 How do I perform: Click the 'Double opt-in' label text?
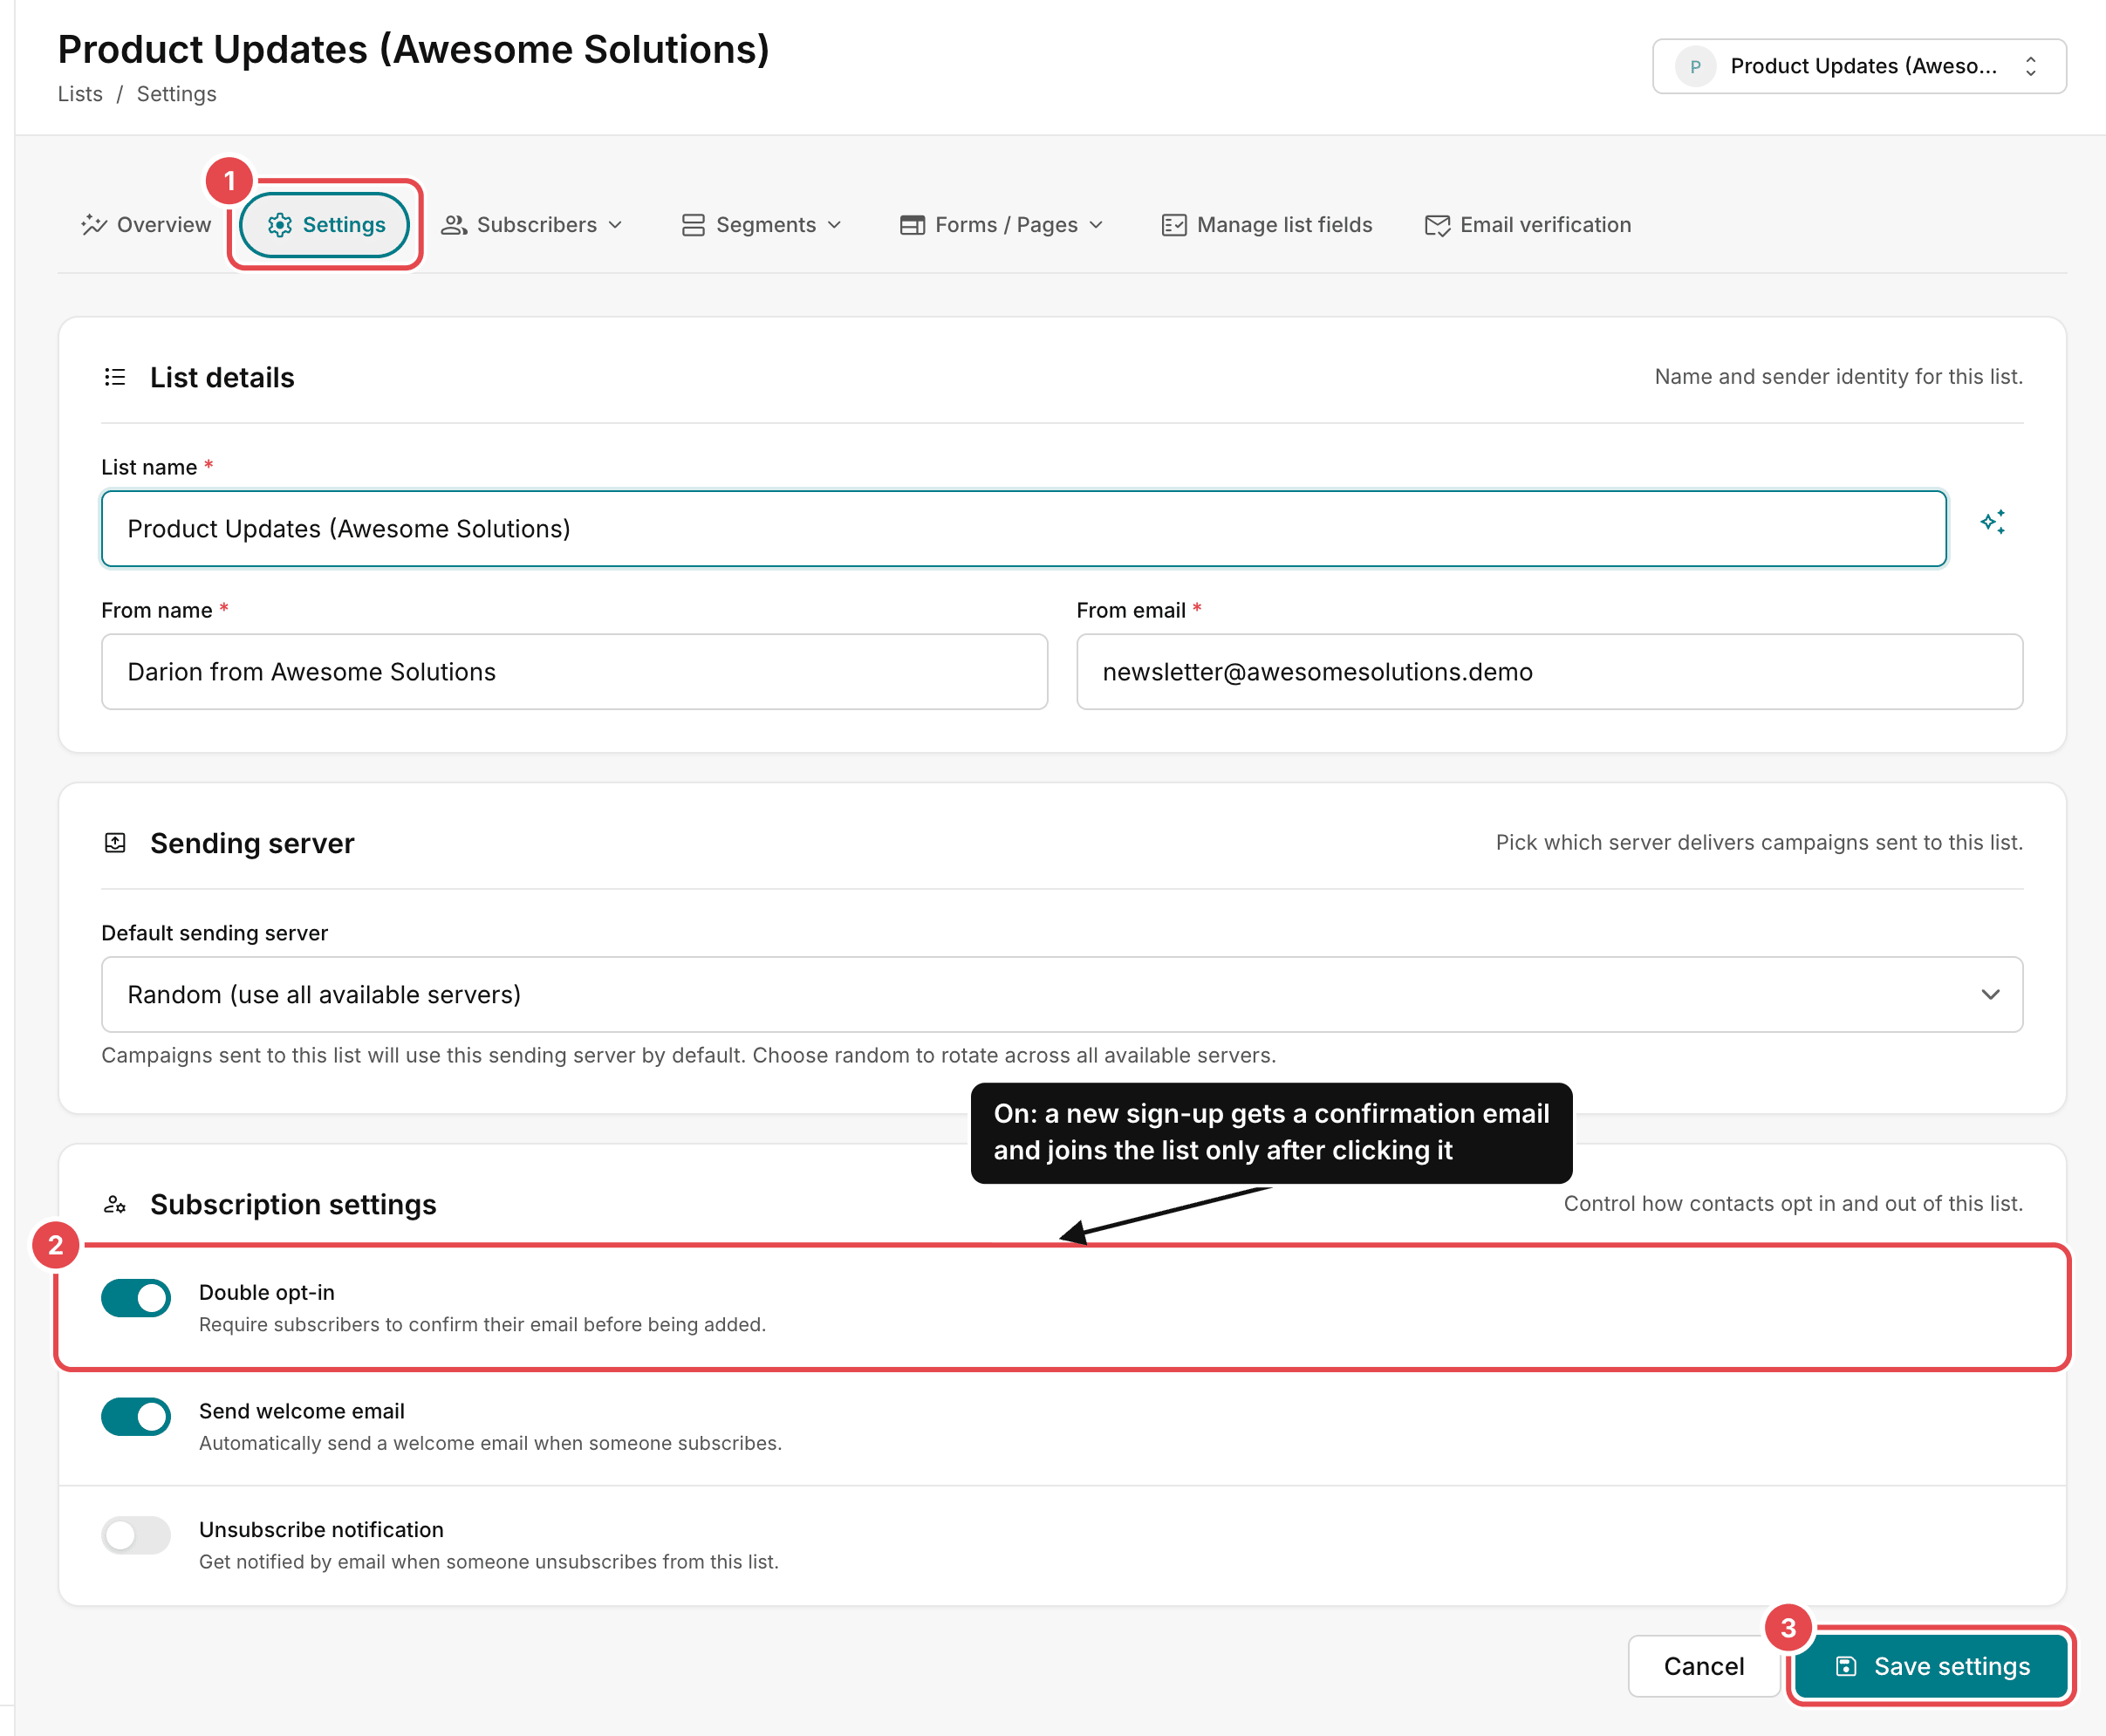267,1292
